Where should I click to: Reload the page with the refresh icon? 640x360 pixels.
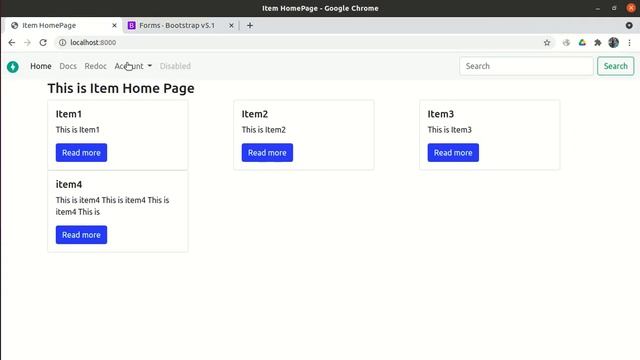pyautogui.click(x=43, y=42)
